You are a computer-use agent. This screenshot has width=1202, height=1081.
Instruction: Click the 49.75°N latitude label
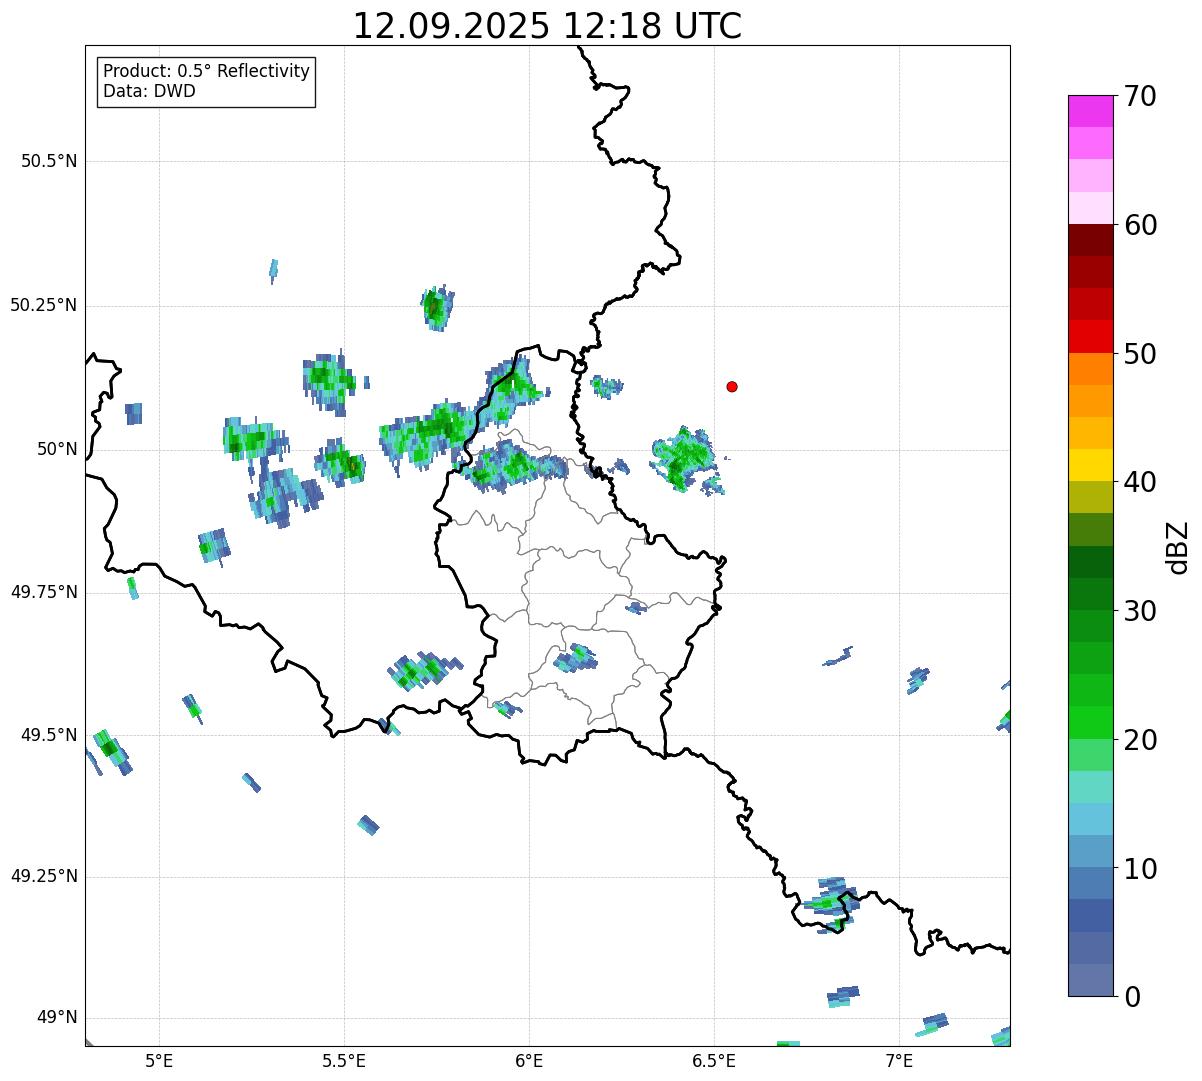43,592
